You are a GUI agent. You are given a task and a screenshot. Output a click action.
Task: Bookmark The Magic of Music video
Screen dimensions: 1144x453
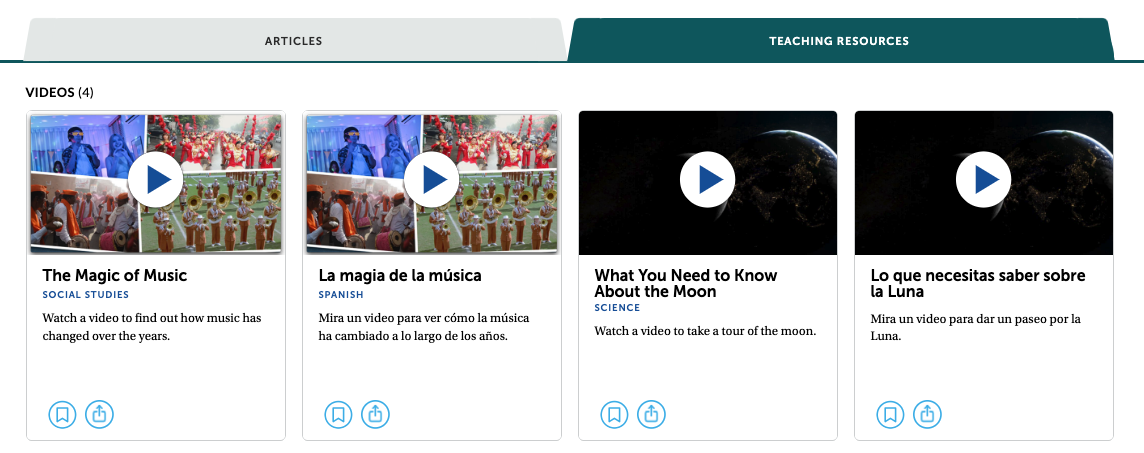(62, 414)
